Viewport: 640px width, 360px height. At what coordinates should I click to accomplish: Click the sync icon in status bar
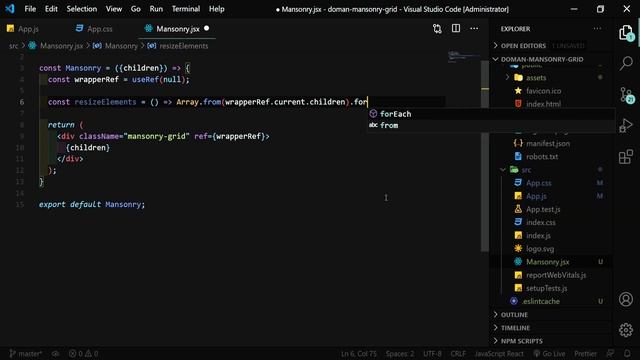pyautogui.click(x=55, y=353)
